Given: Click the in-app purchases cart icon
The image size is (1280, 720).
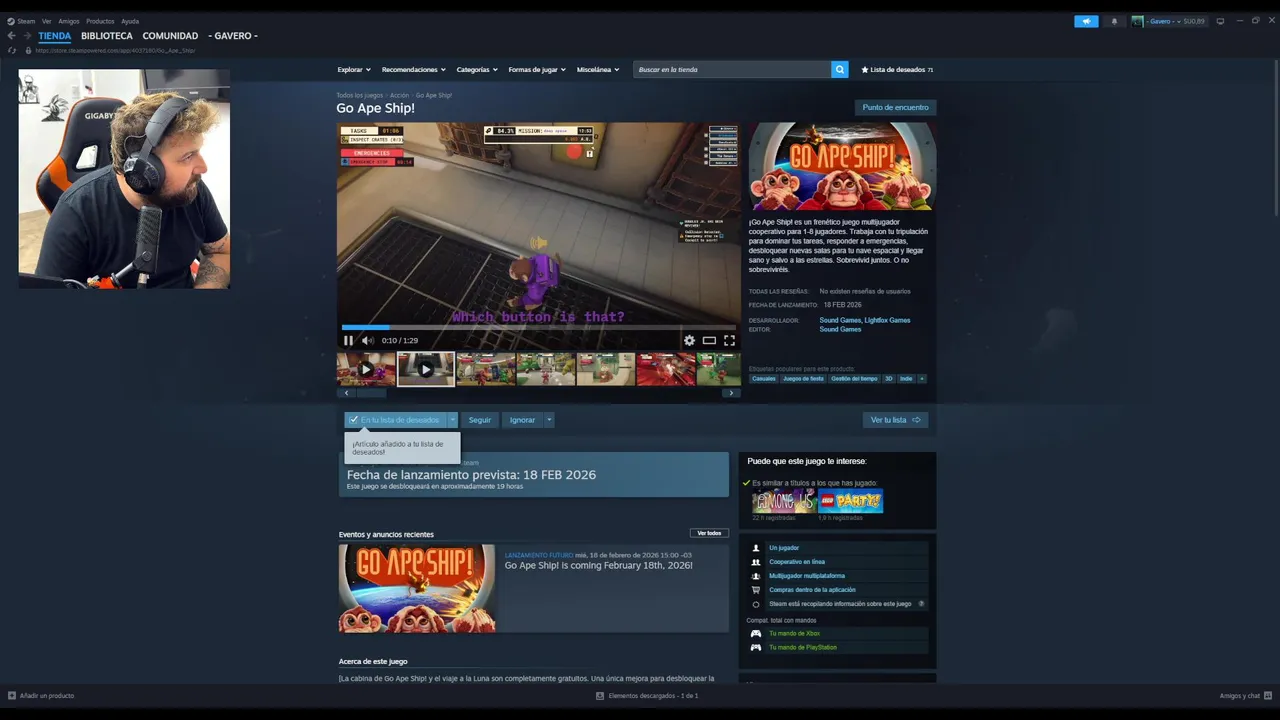Looking at the screenshot, I should coord(756,590).
